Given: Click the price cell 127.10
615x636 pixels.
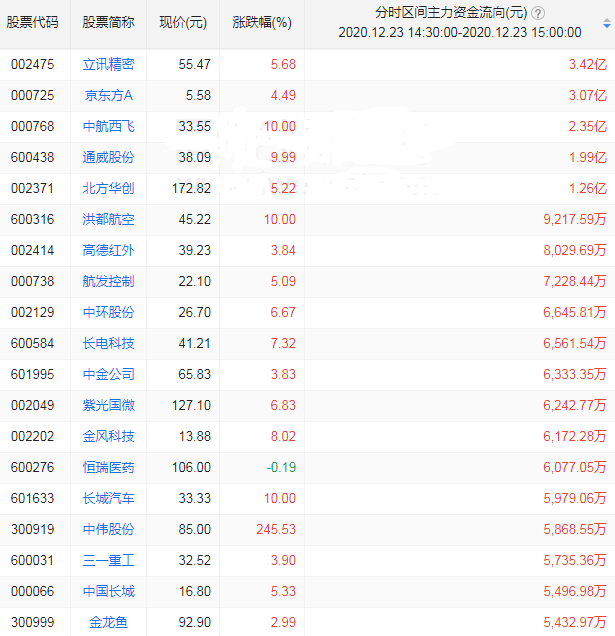Looking at the screenshot, I should 191,406.
